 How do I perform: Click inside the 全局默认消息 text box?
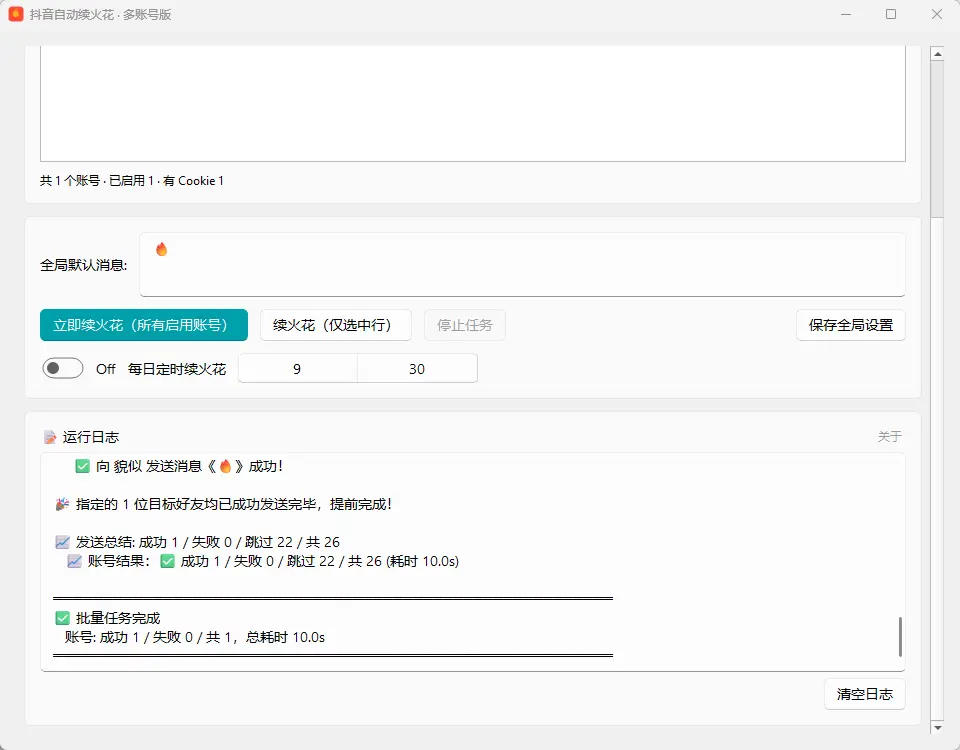coord(522,264)
